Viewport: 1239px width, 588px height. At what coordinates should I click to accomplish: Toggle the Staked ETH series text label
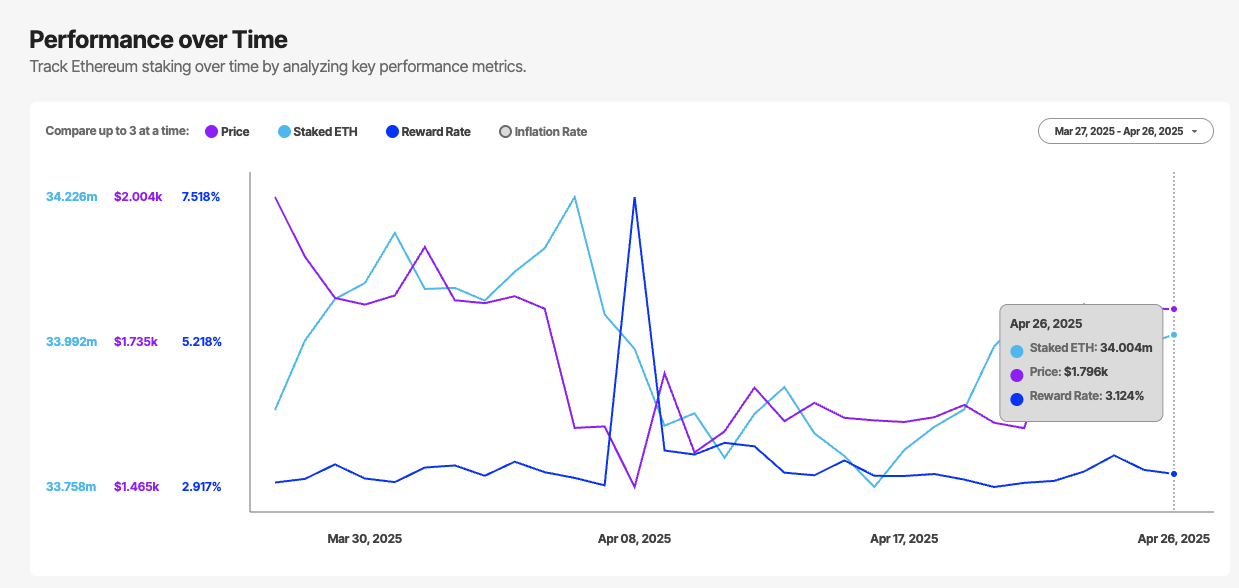click(x=325, y=132)
